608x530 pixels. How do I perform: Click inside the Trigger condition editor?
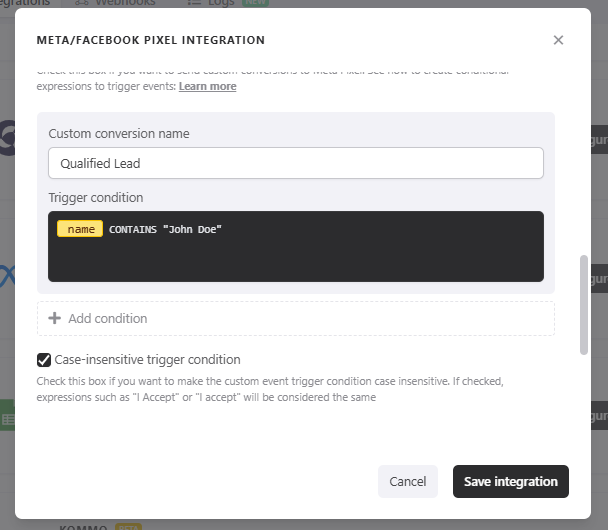295,258
